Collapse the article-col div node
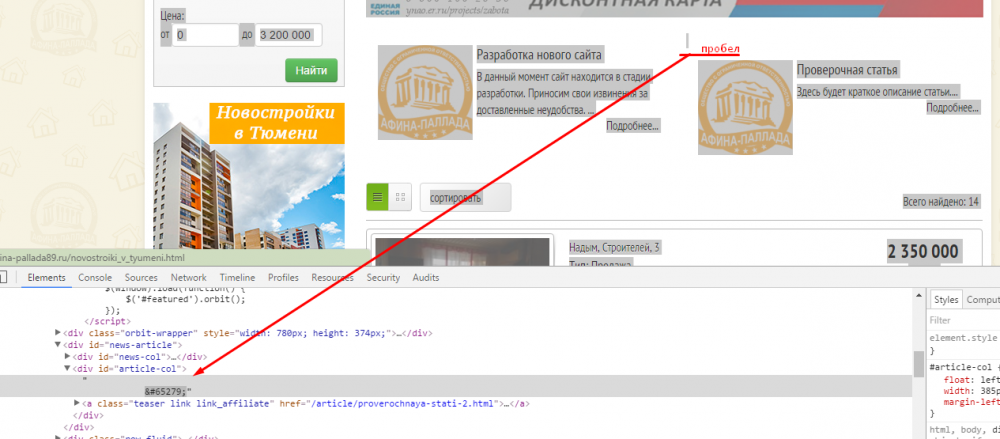Screen dimensions: 1000x439 67,368
